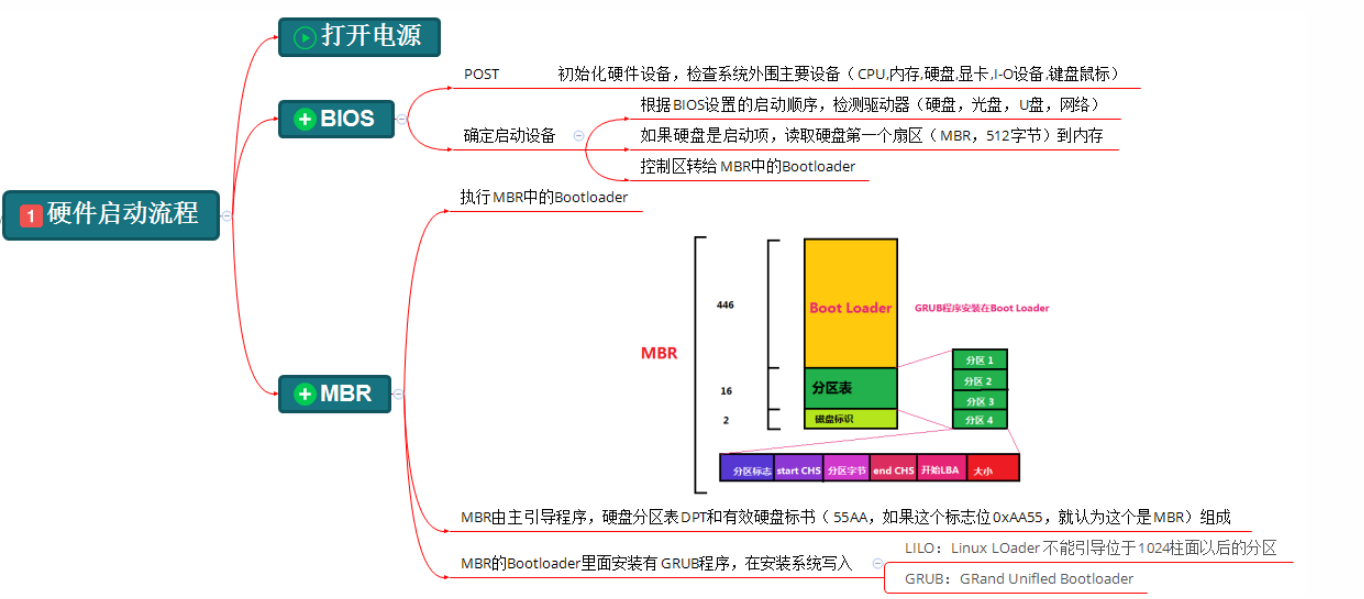Select the MBR的Bootloader里面安装有GRUB程序 subtopic
The image size is (1364, 599).
point(656,563)
